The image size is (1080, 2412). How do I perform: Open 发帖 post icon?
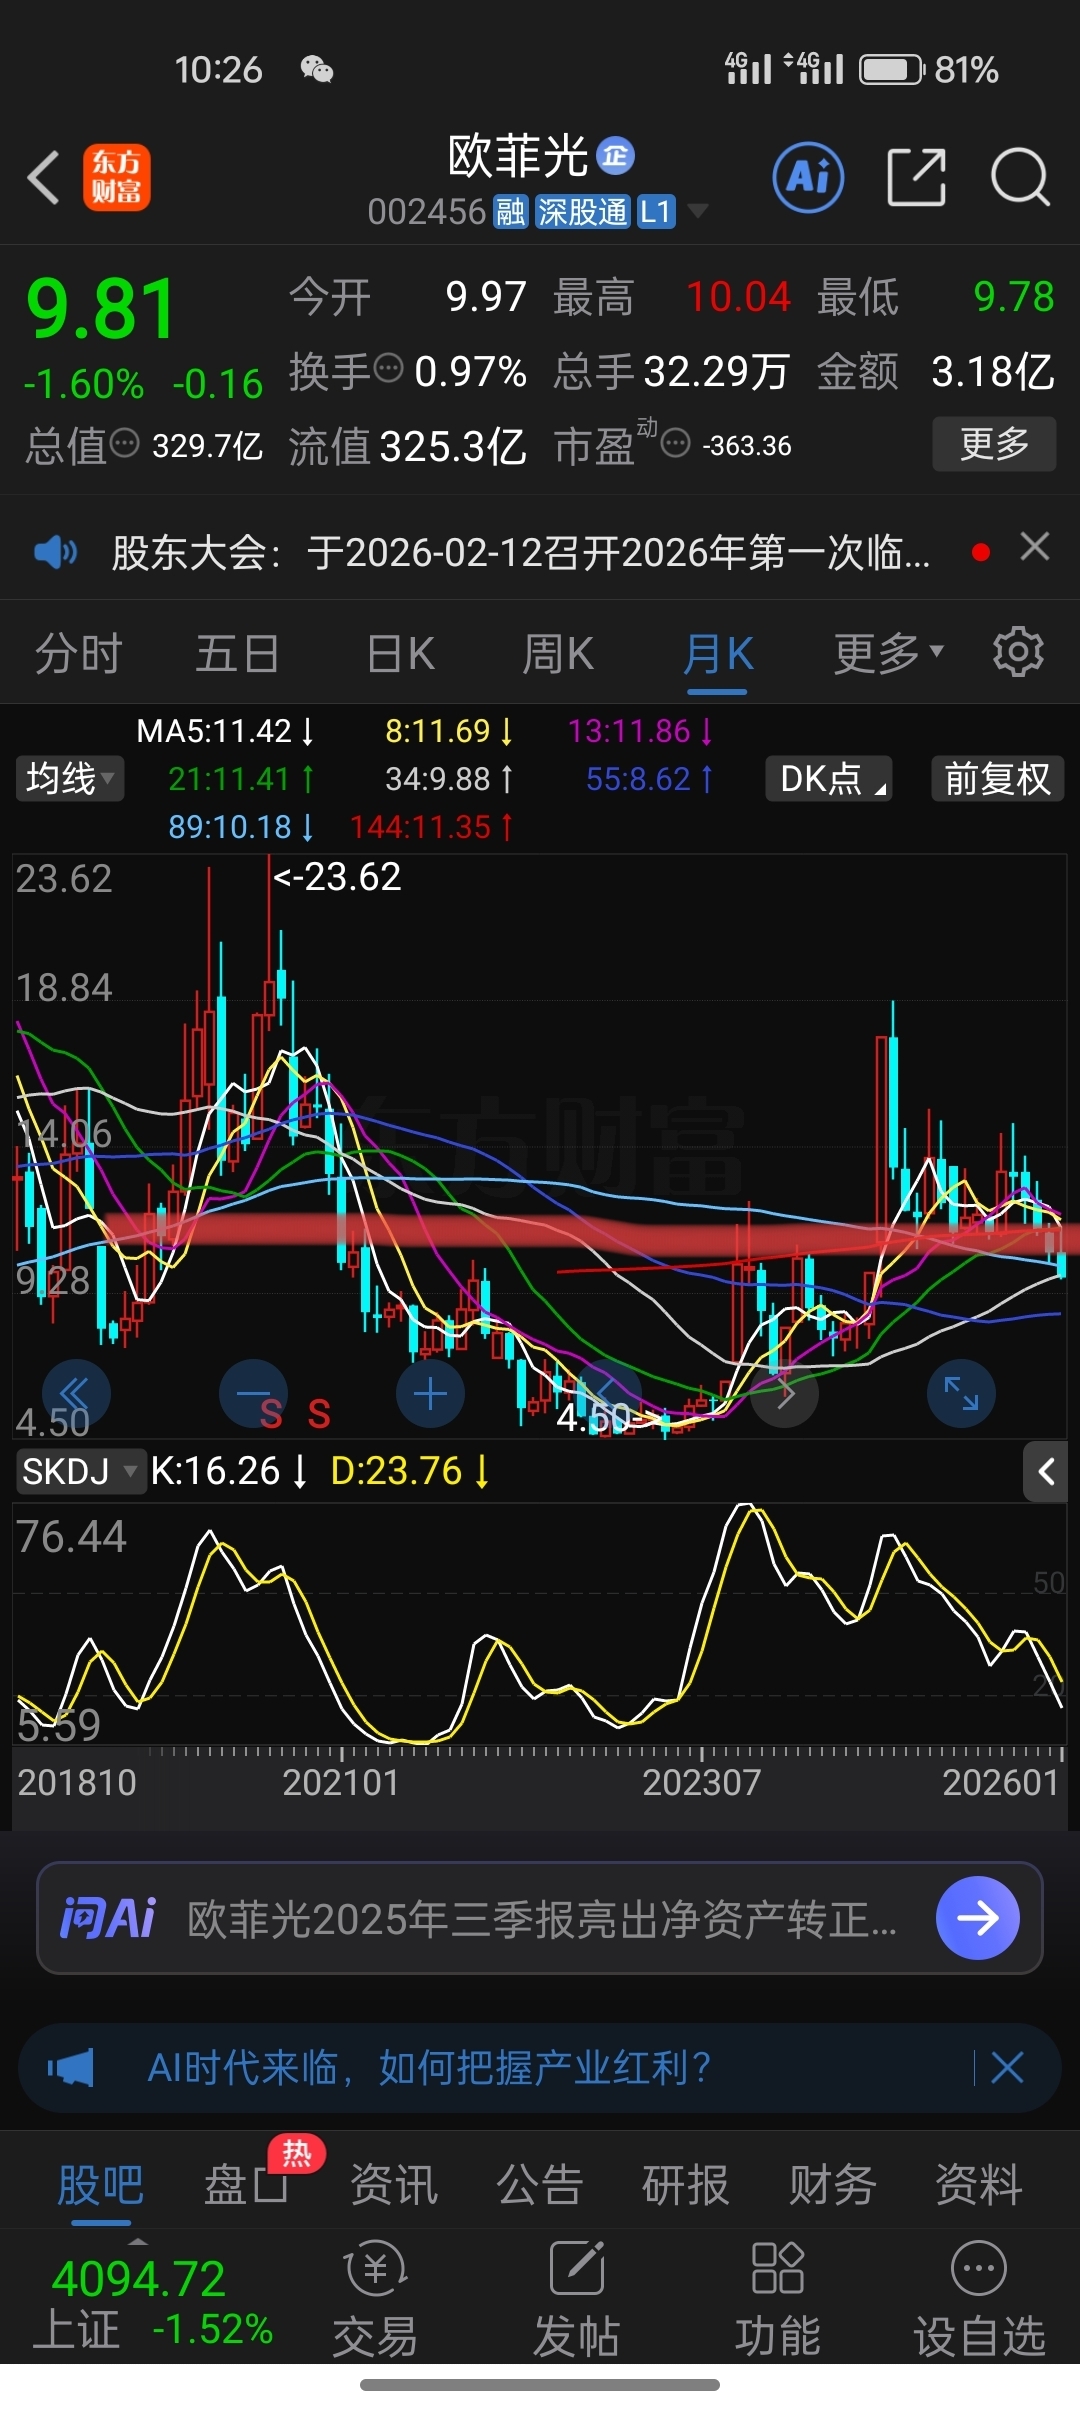tap(577, 2296)
